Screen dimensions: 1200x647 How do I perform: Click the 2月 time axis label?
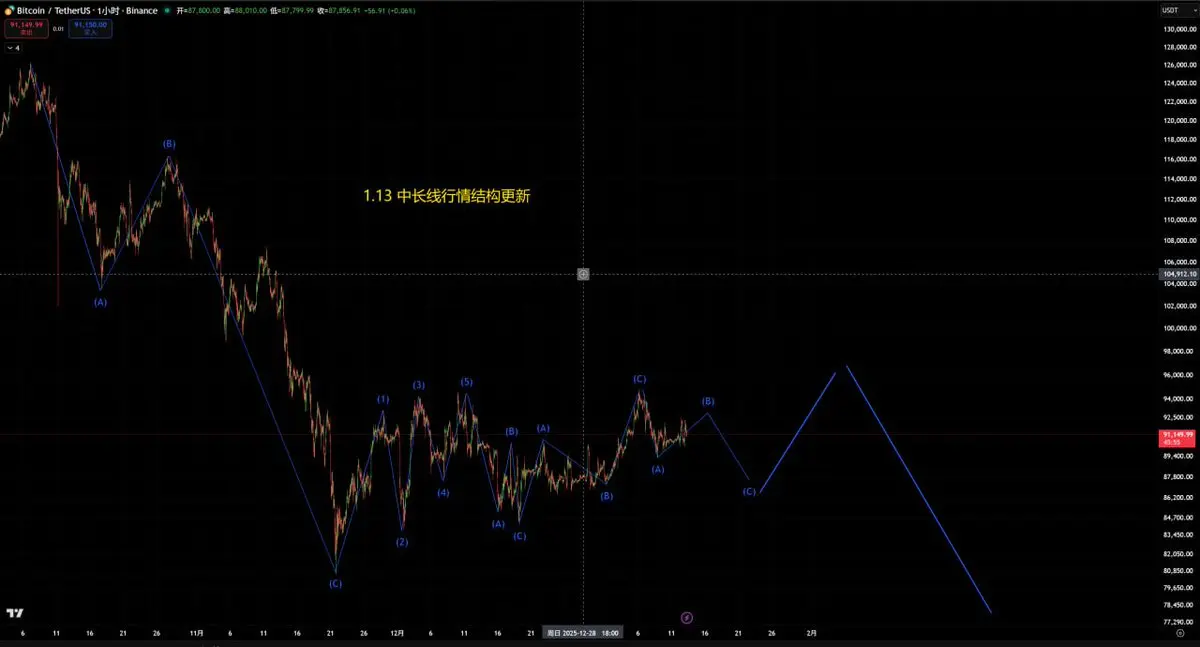(x=811, y=633)
